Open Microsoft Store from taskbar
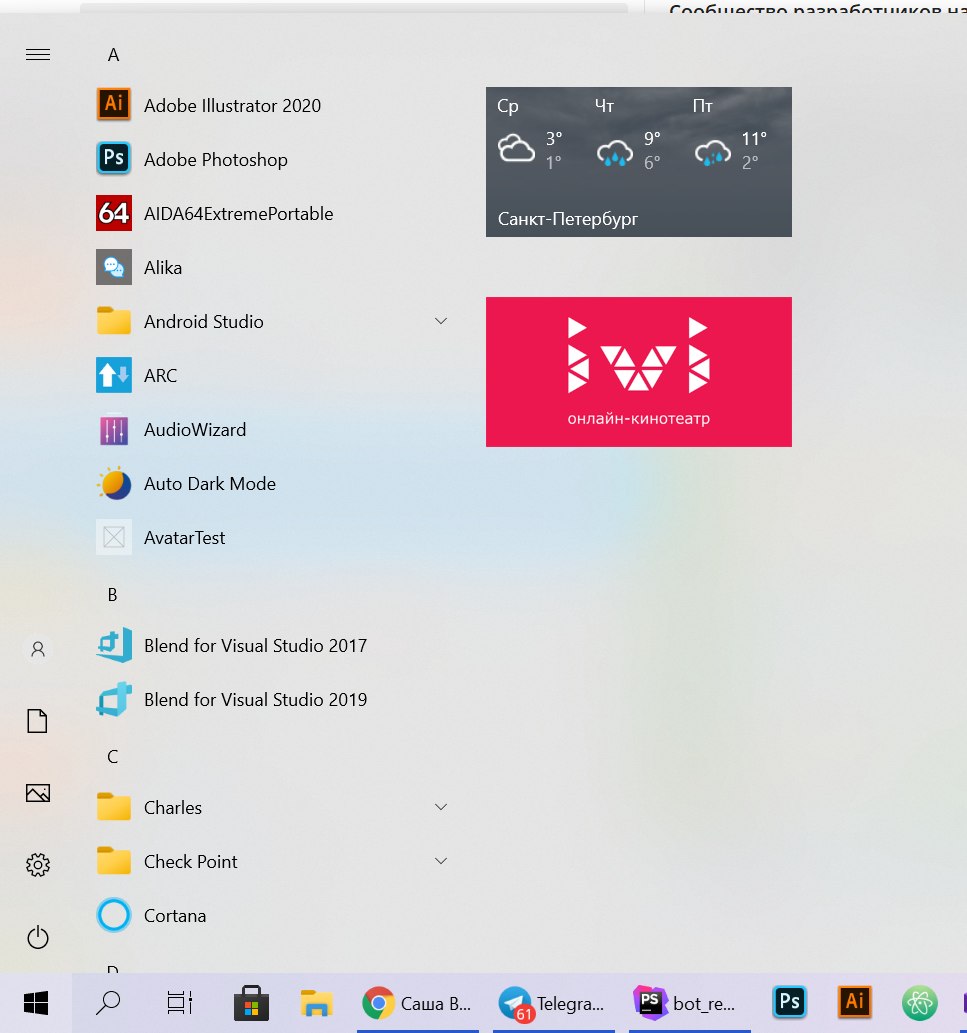Image resolution: width=967 pixels, height=1033 pixels. coord(251,1003)
